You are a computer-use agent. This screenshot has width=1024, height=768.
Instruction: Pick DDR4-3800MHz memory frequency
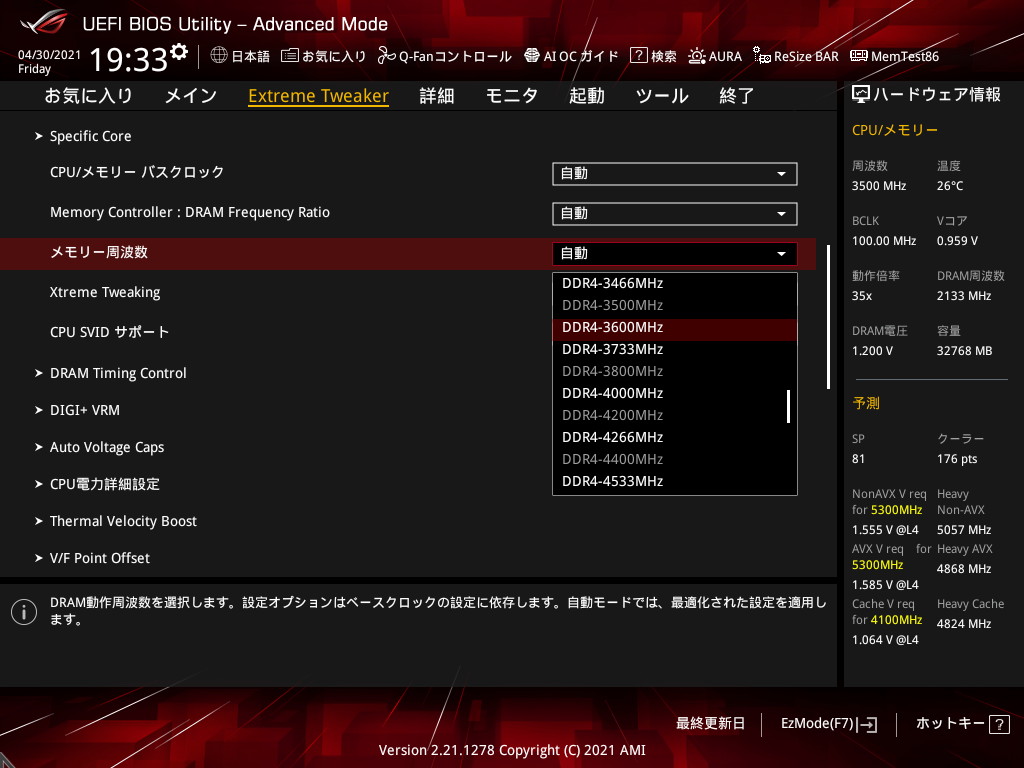675,372
